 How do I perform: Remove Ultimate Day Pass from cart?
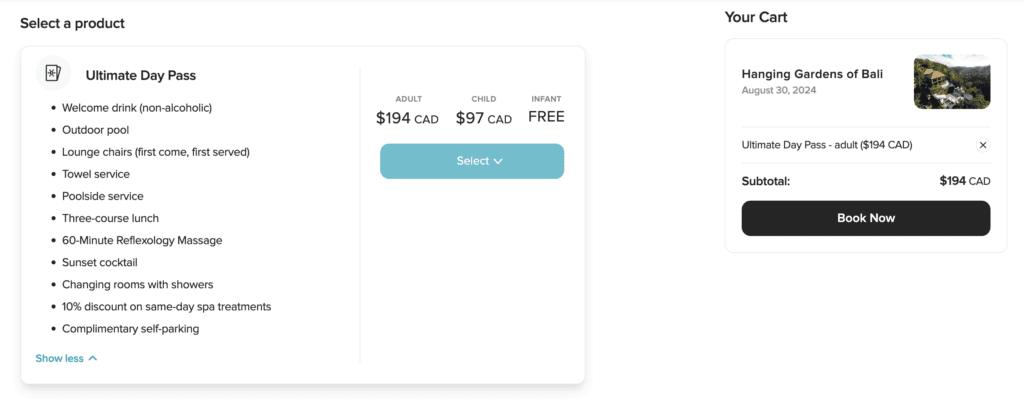982,145
